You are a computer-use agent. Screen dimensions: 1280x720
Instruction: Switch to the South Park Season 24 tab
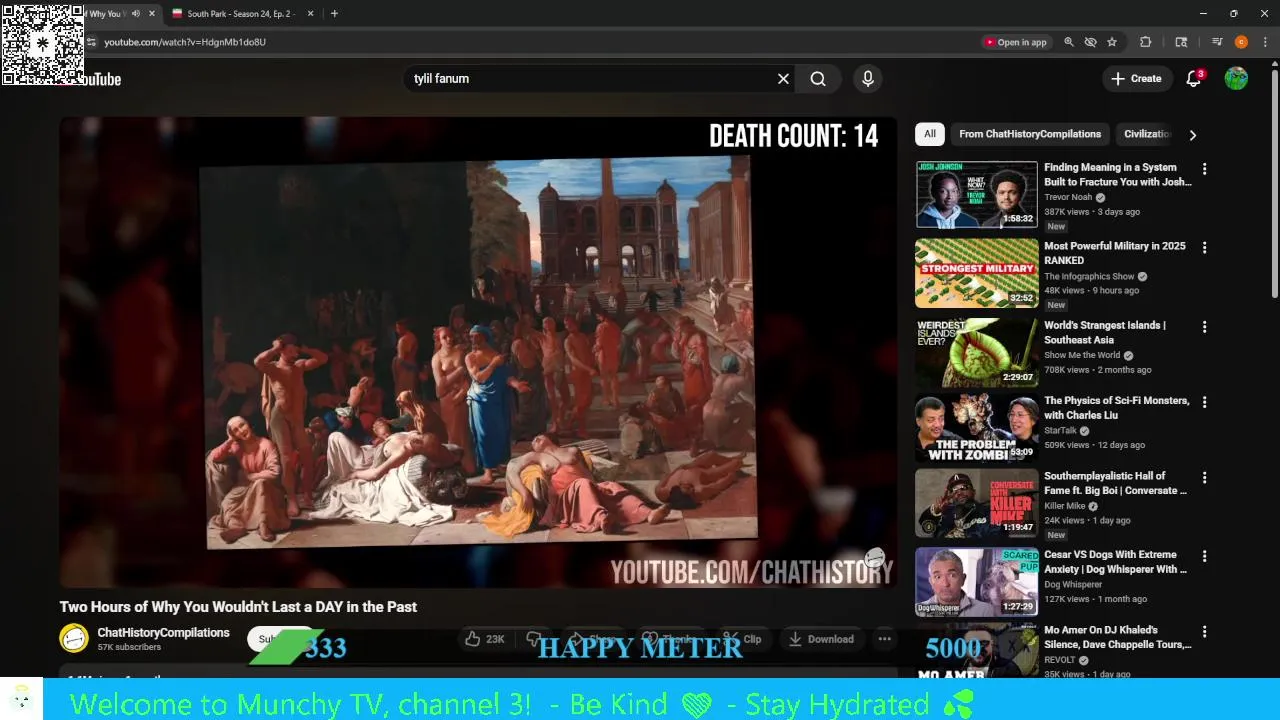click(240, 14)
